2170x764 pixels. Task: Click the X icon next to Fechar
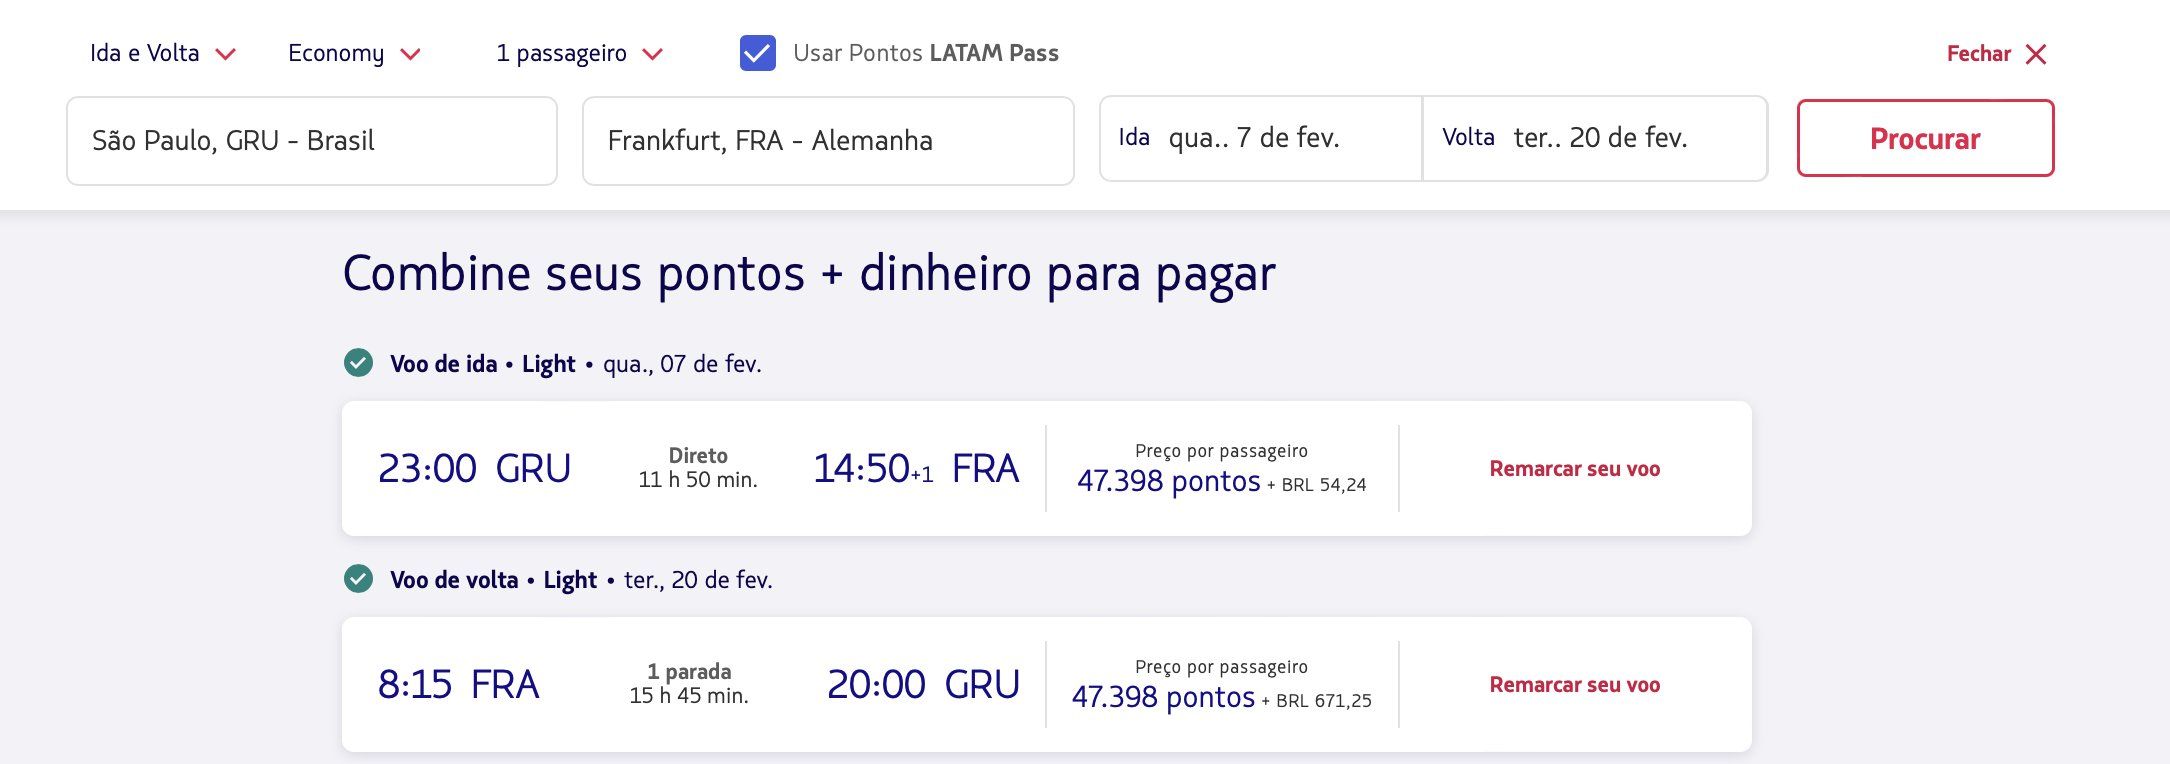click(2036, 54)
